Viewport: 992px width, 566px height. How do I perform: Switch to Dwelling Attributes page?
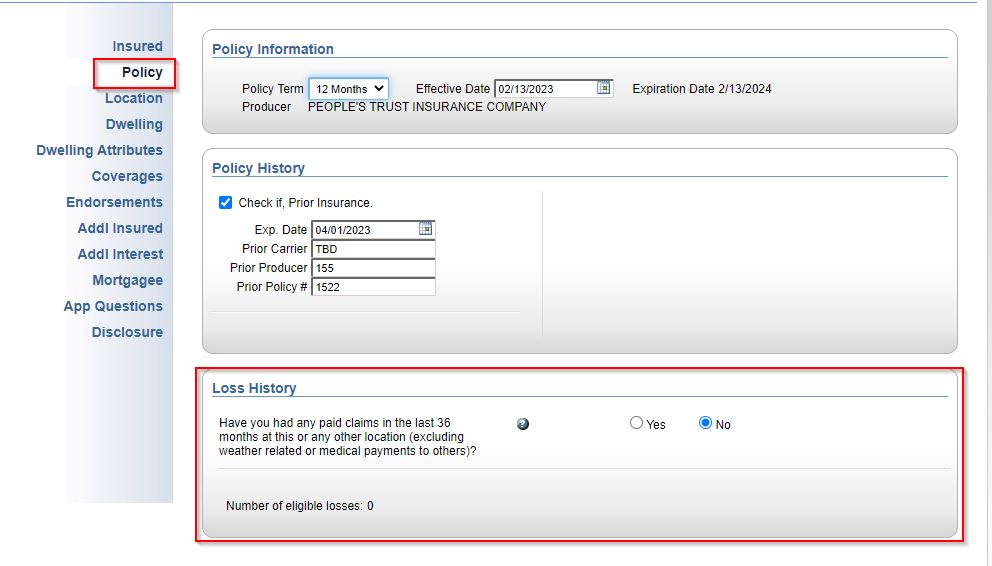[x=99, y=150]
